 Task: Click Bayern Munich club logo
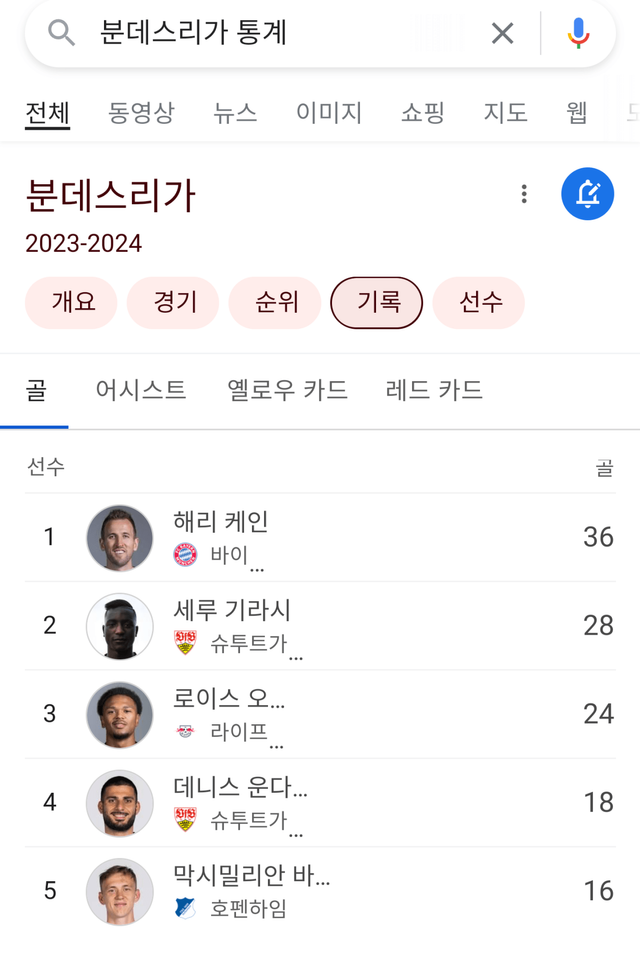[x=186, y=555]
